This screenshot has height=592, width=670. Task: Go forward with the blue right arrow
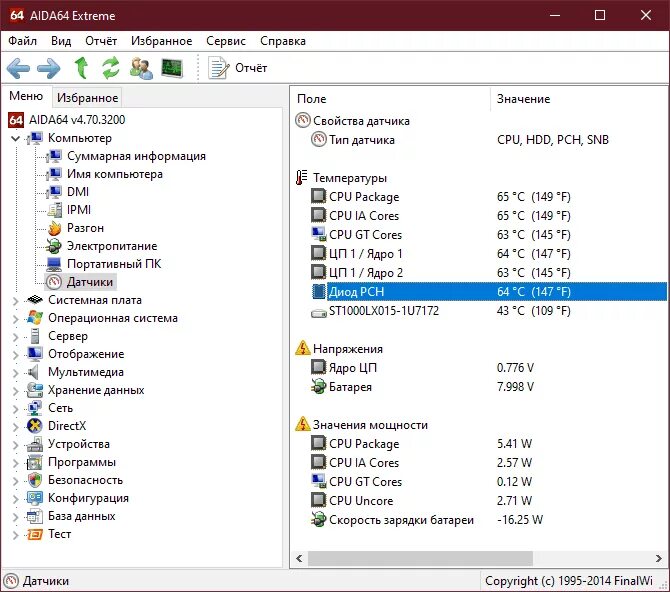[x=49, y=68]
